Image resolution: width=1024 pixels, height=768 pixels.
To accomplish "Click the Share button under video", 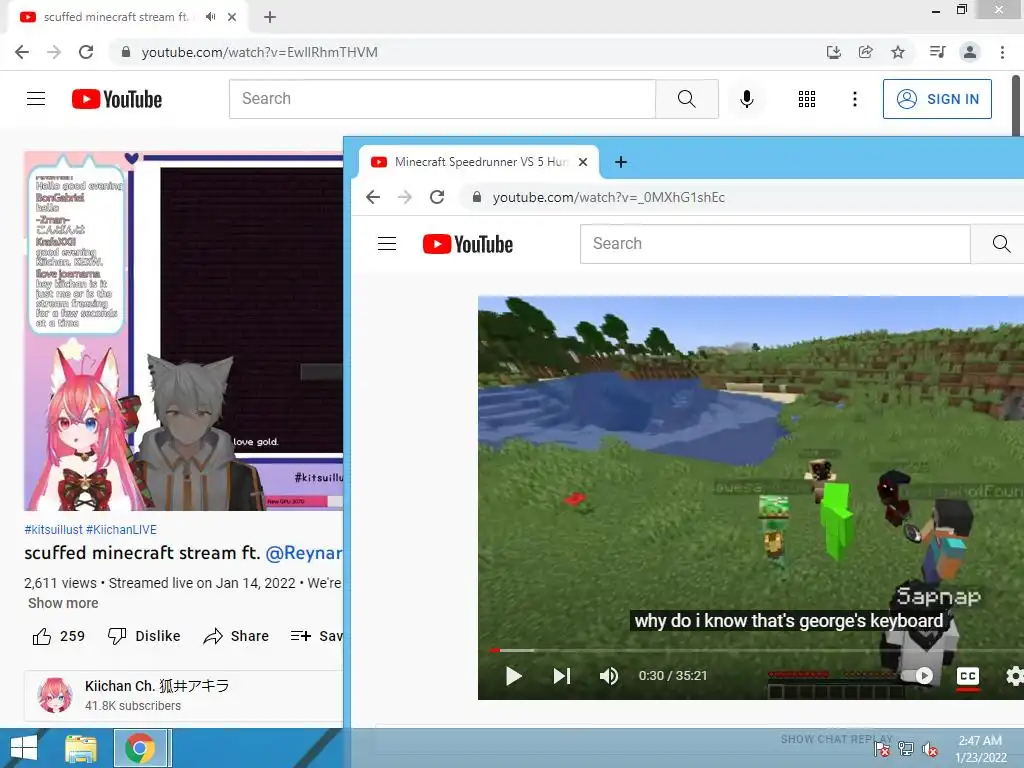I will click(236, 636).
